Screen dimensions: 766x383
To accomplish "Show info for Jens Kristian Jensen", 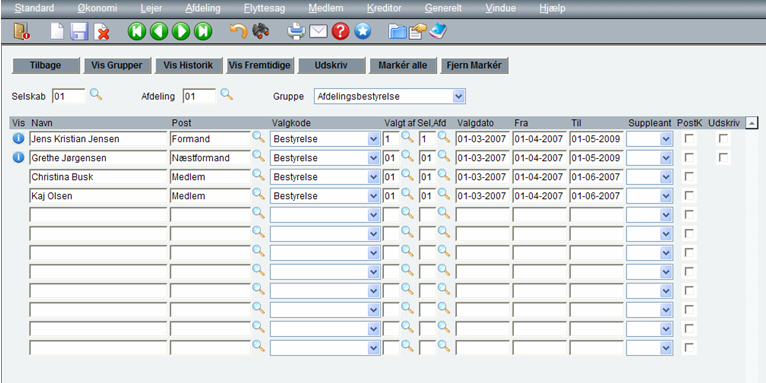I will coord(18,139).
